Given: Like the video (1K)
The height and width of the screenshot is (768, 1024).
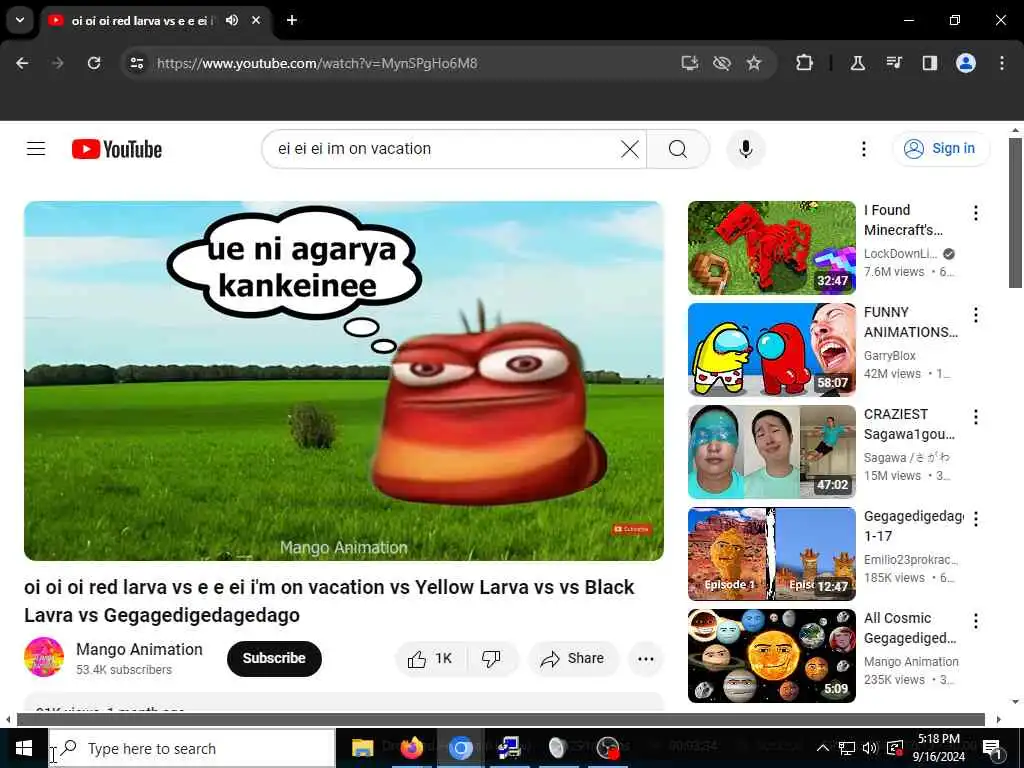Looking at the screenshot, I should pos(430,658).
